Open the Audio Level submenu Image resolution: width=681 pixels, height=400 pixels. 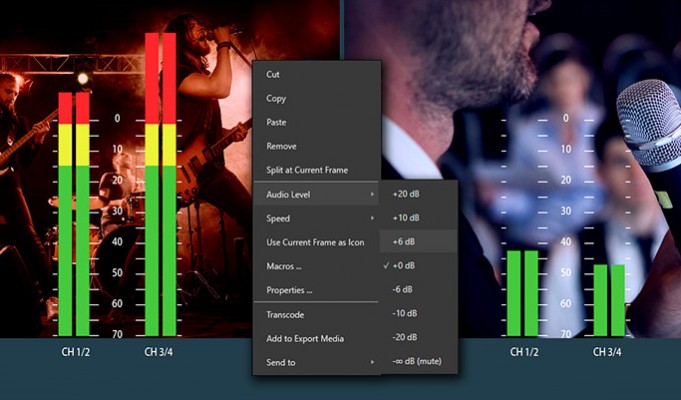point(317,194)
